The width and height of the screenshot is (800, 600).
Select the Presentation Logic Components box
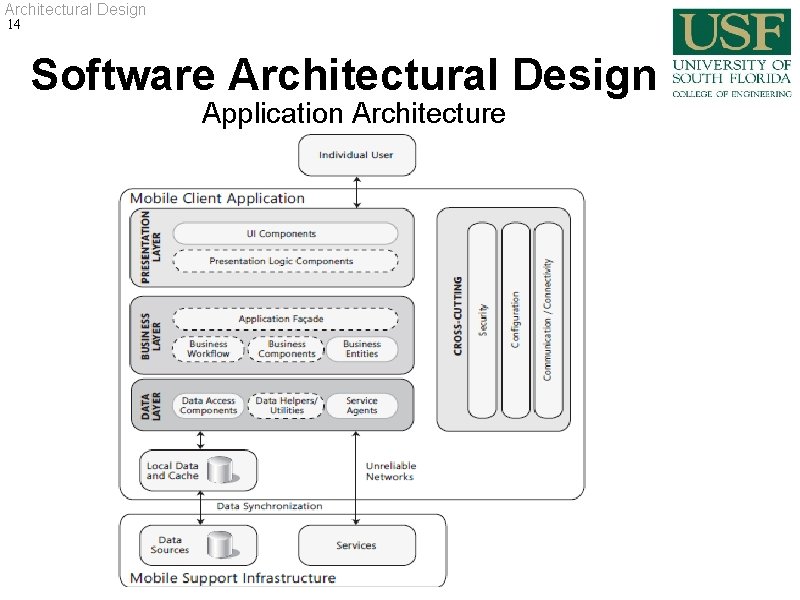(x=285, y=261)
